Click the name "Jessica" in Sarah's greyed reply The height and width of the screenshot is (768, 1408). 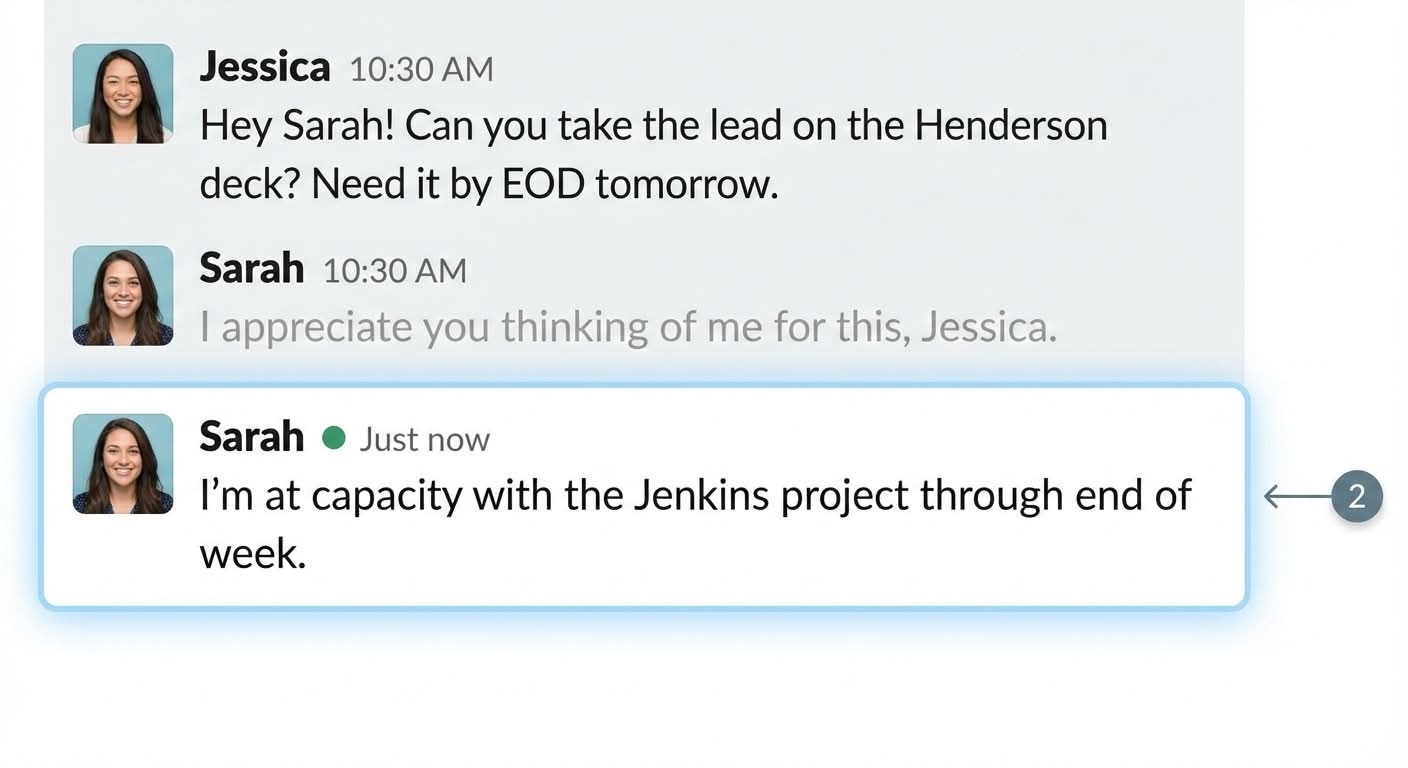[986, 328]
